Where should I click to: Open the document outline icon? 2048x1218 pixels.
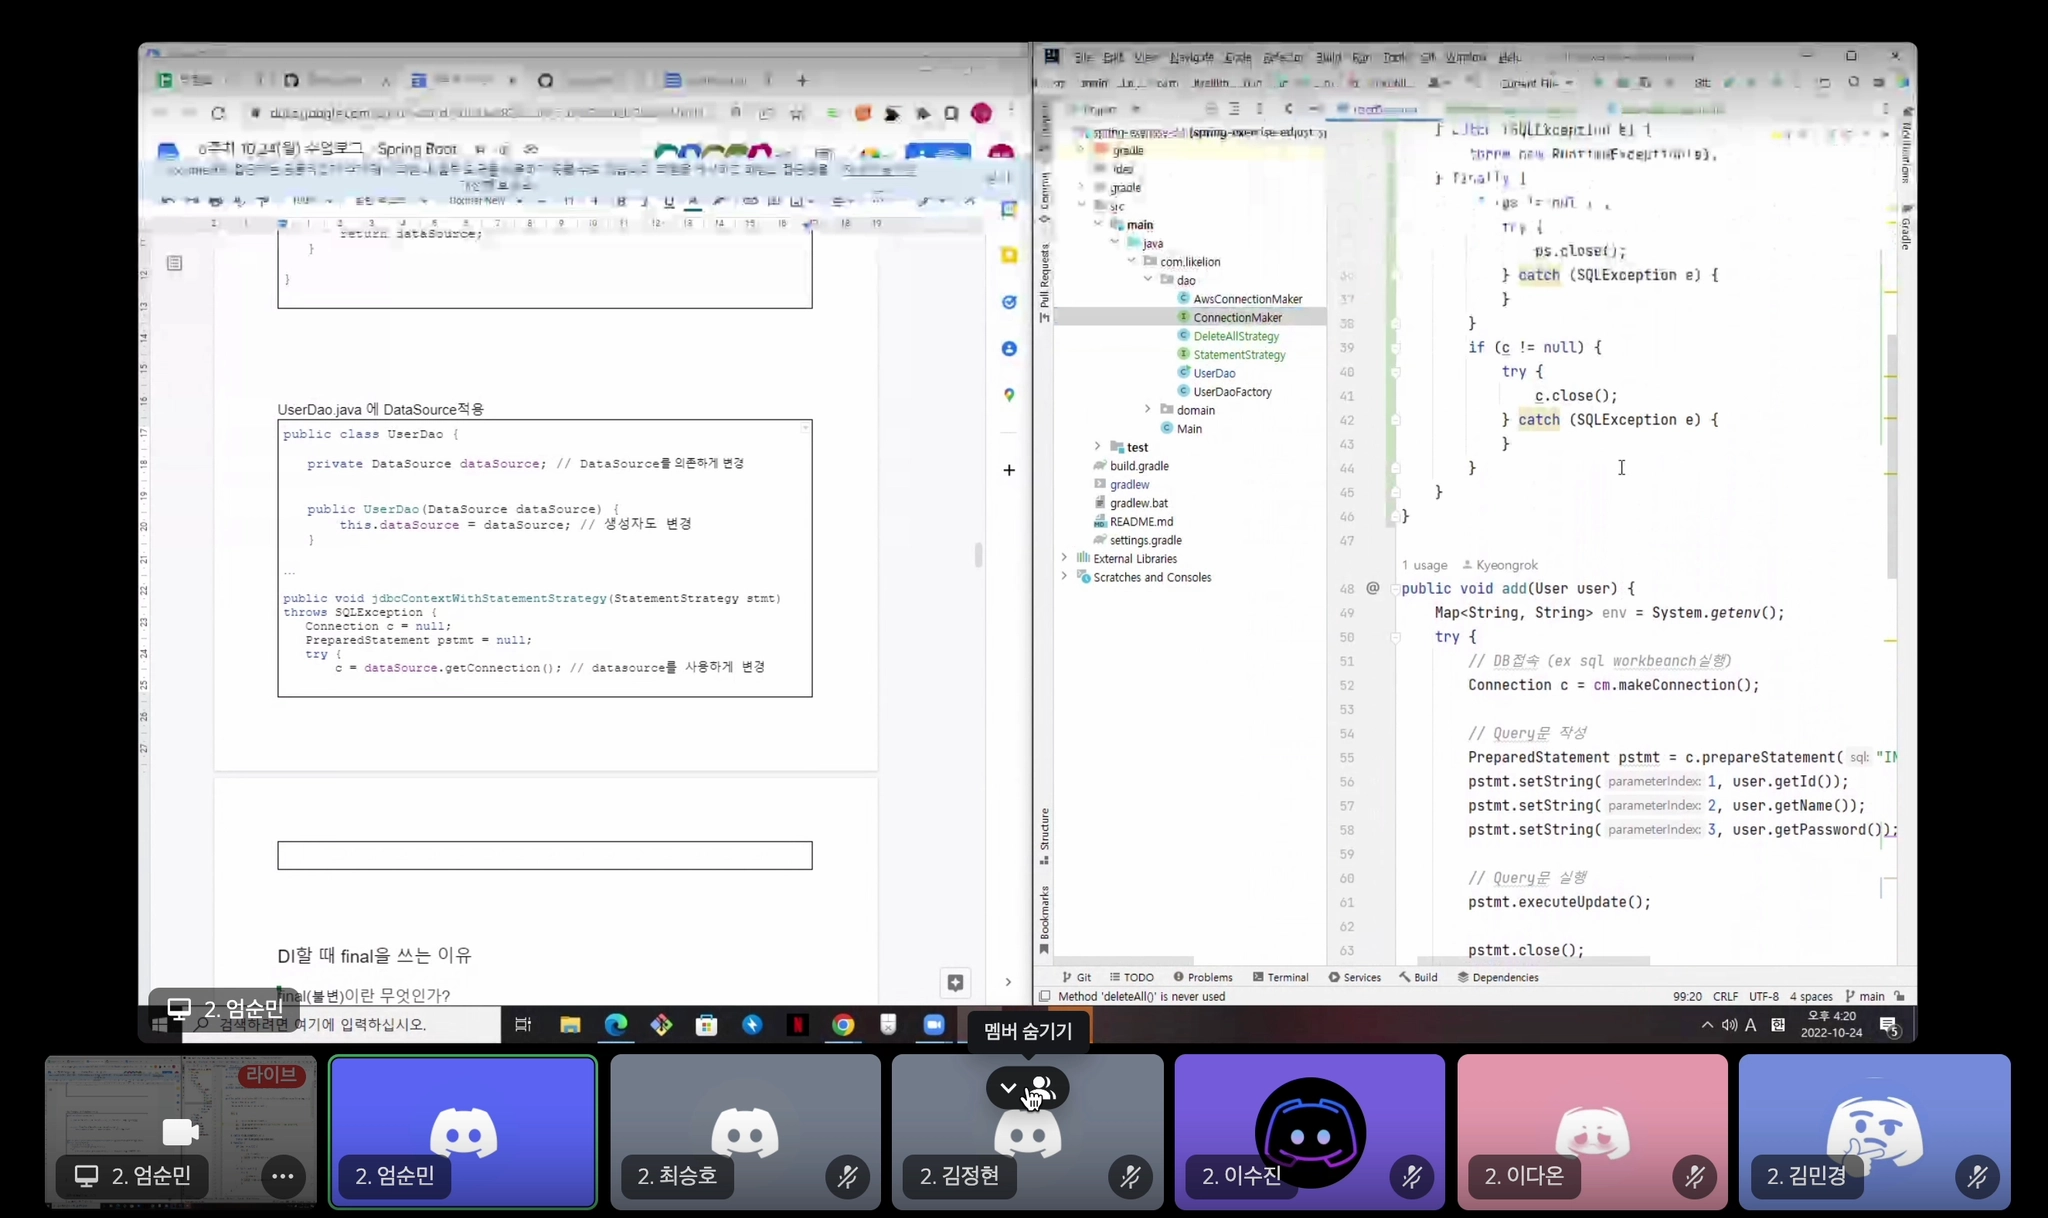(174, 263)
